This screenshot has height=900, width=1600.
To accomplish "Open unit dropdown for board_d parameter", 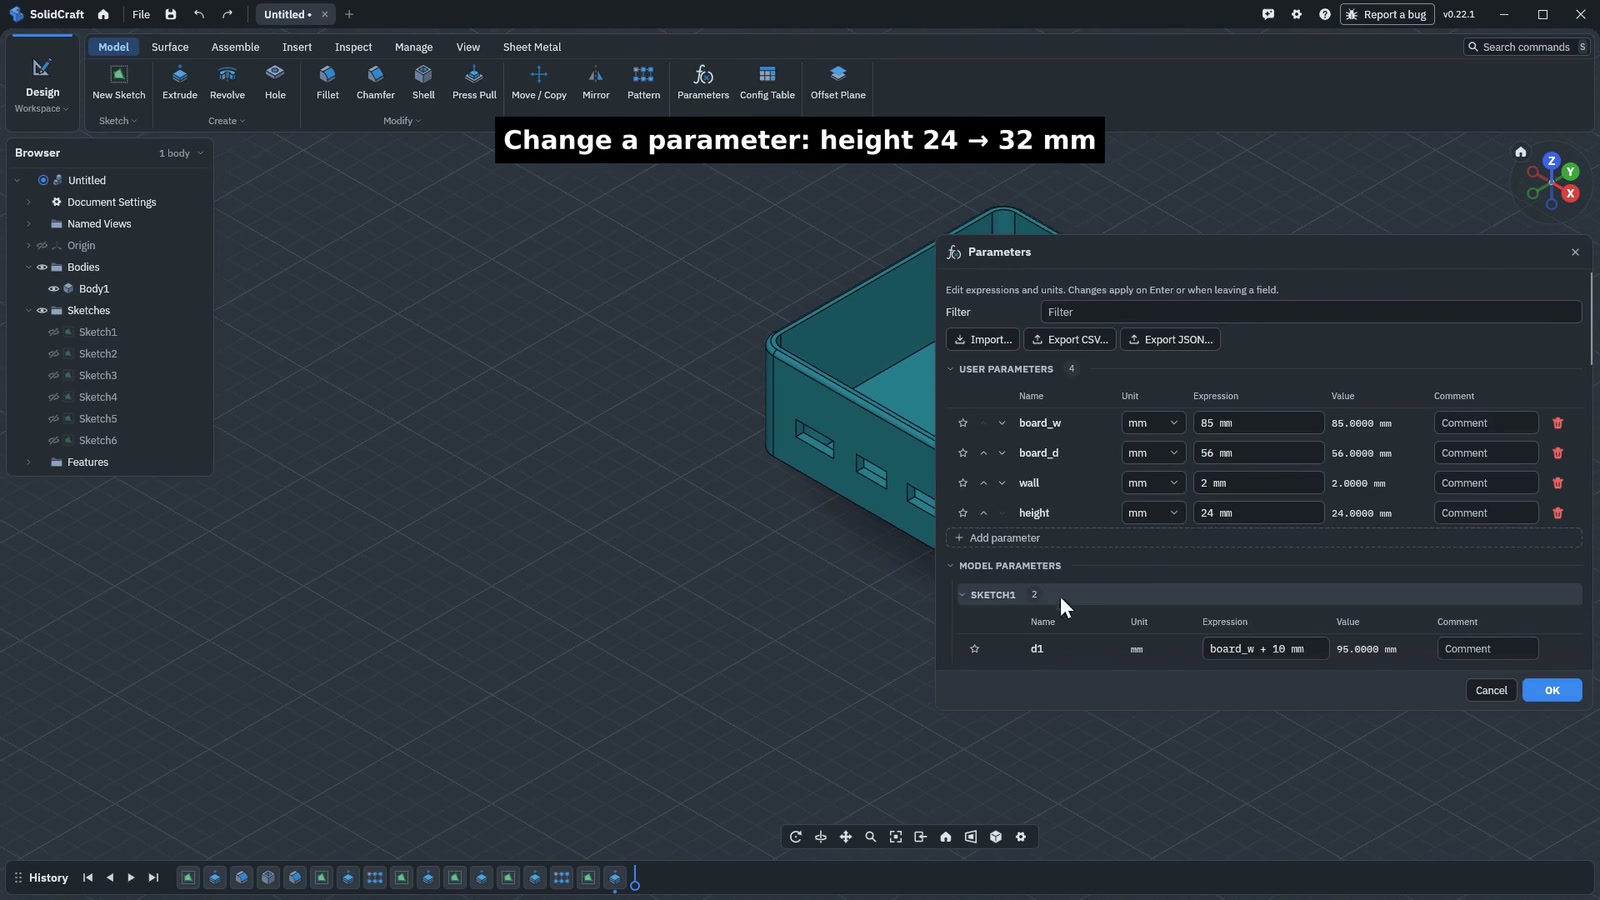I will 1153,453.
